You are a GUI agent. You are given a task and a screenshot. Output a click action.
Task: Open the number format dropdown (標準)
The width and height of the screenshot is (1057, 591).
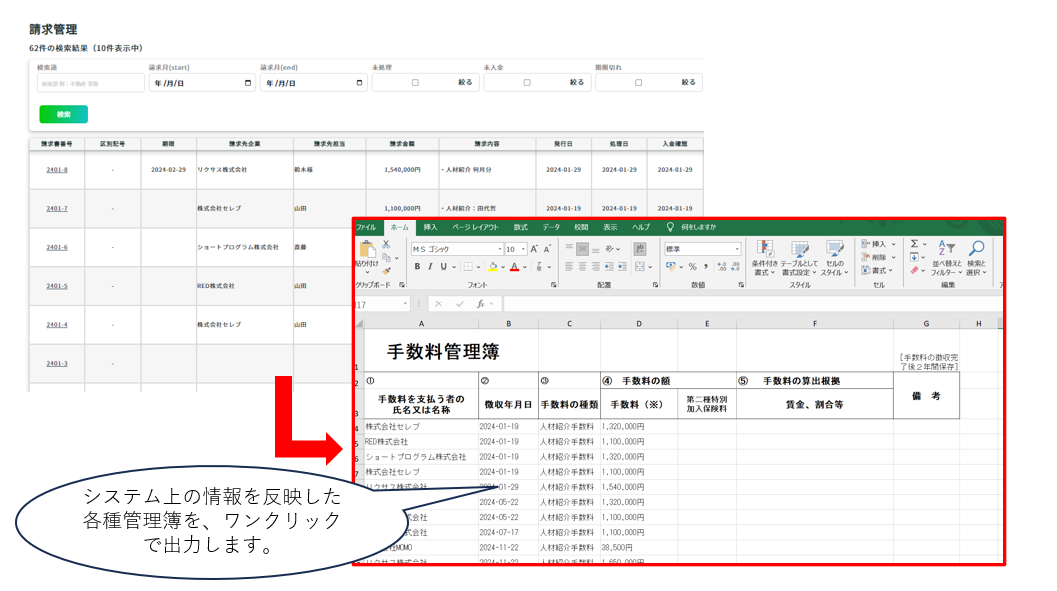tap(737, 249)
